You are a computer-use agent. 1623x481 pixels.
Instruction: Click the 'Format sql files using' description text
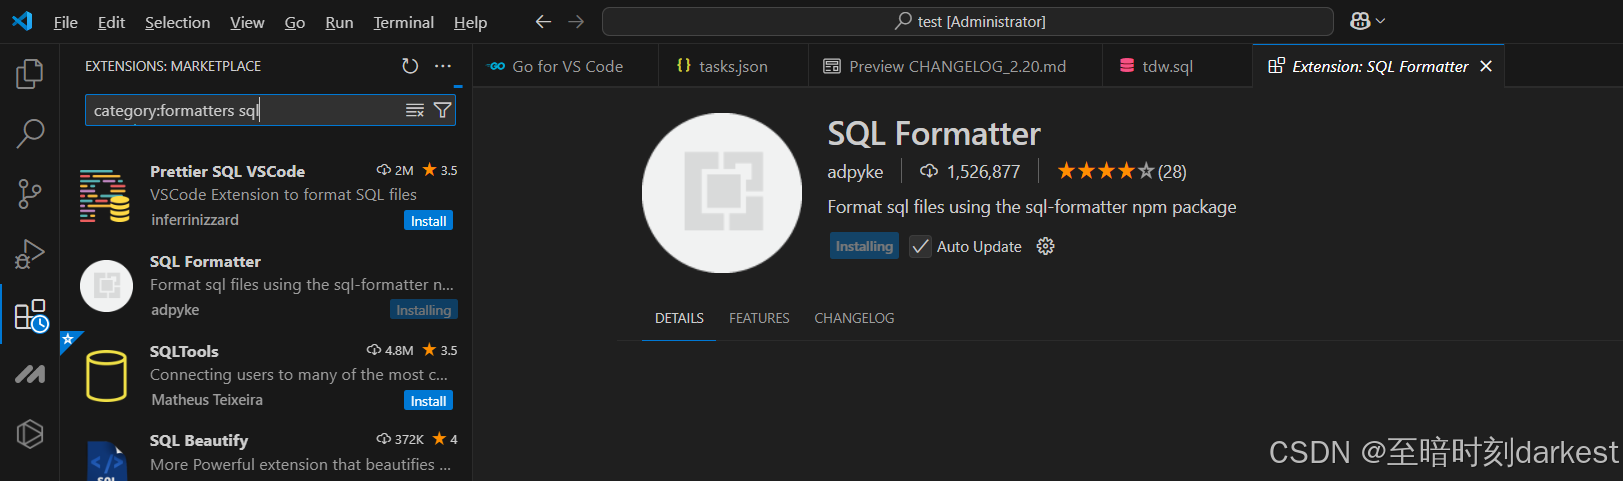coord(1032,207)
